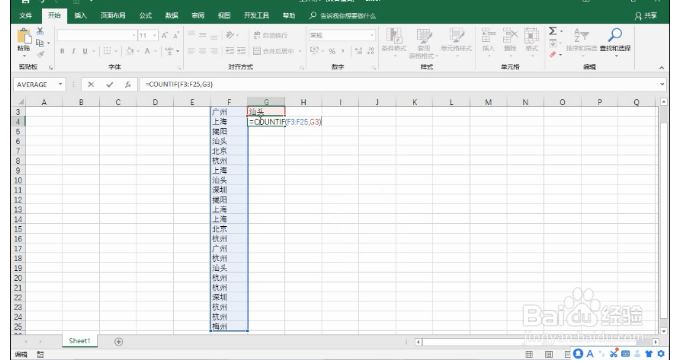The height and width of the screenshot is (361, 681).
Task: Click the Font Color A icon
Action: [x=147, y=51]
